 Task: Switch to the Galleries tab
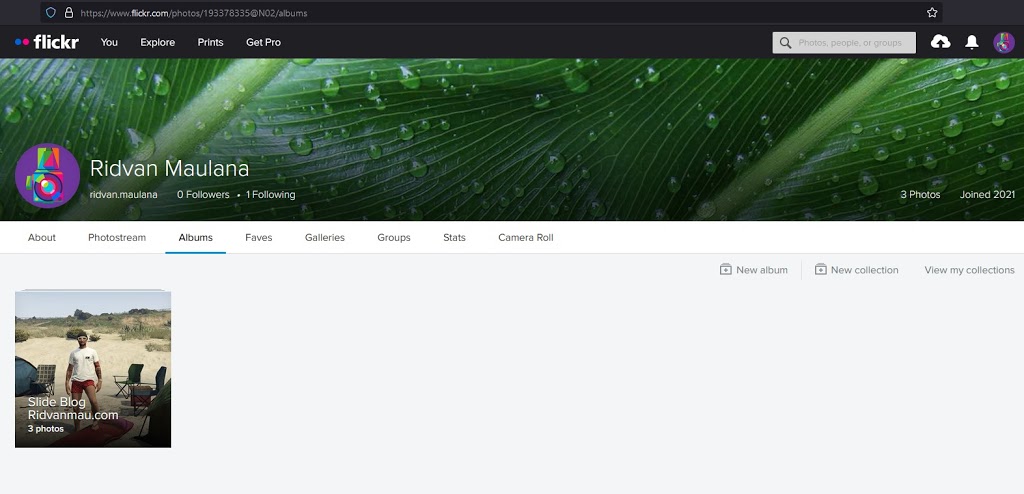click(x=325, y=237)
